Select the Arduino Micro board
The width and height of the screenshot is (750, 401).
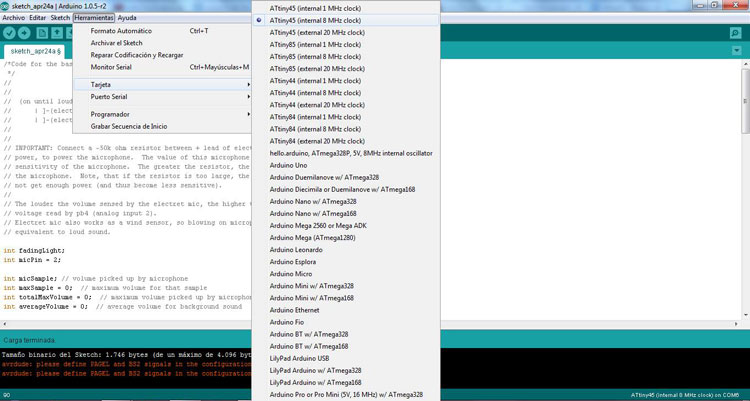(x=345, y=274)
